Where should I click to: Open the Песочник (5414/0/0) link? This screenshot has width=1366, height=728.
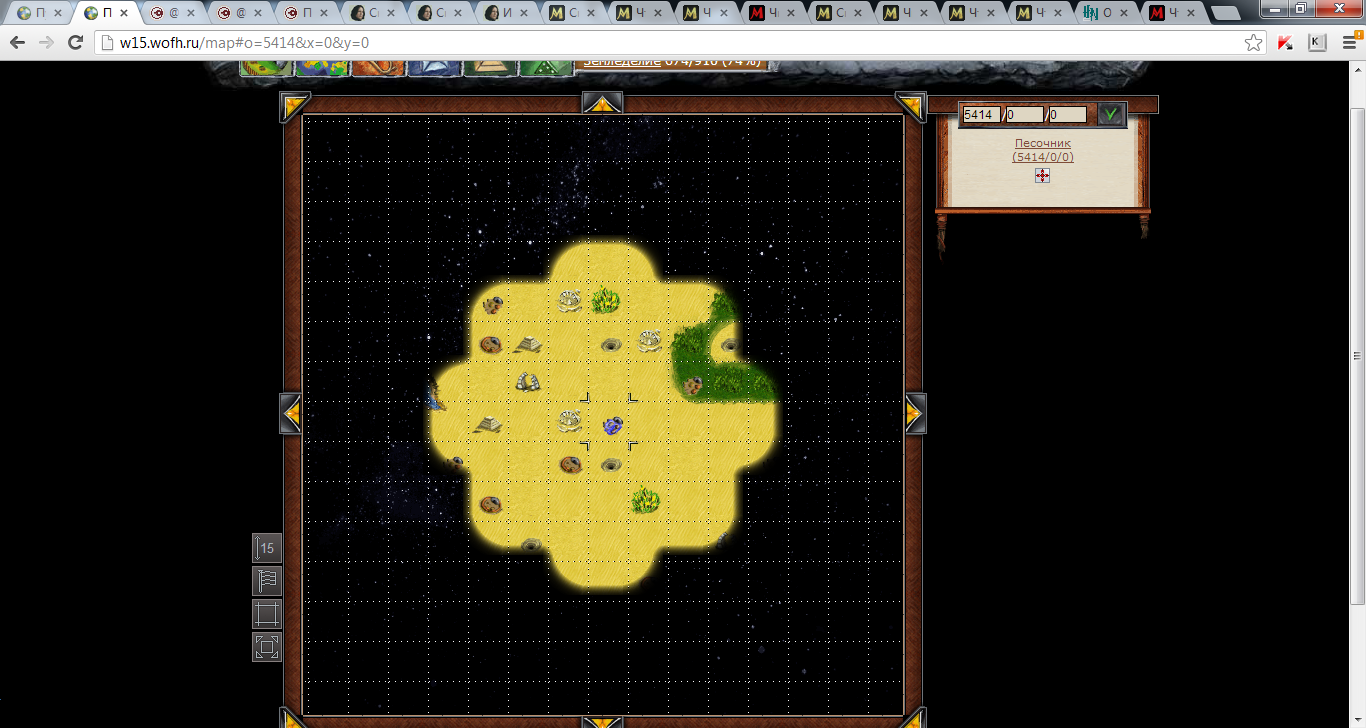(x=1043, y=150)
